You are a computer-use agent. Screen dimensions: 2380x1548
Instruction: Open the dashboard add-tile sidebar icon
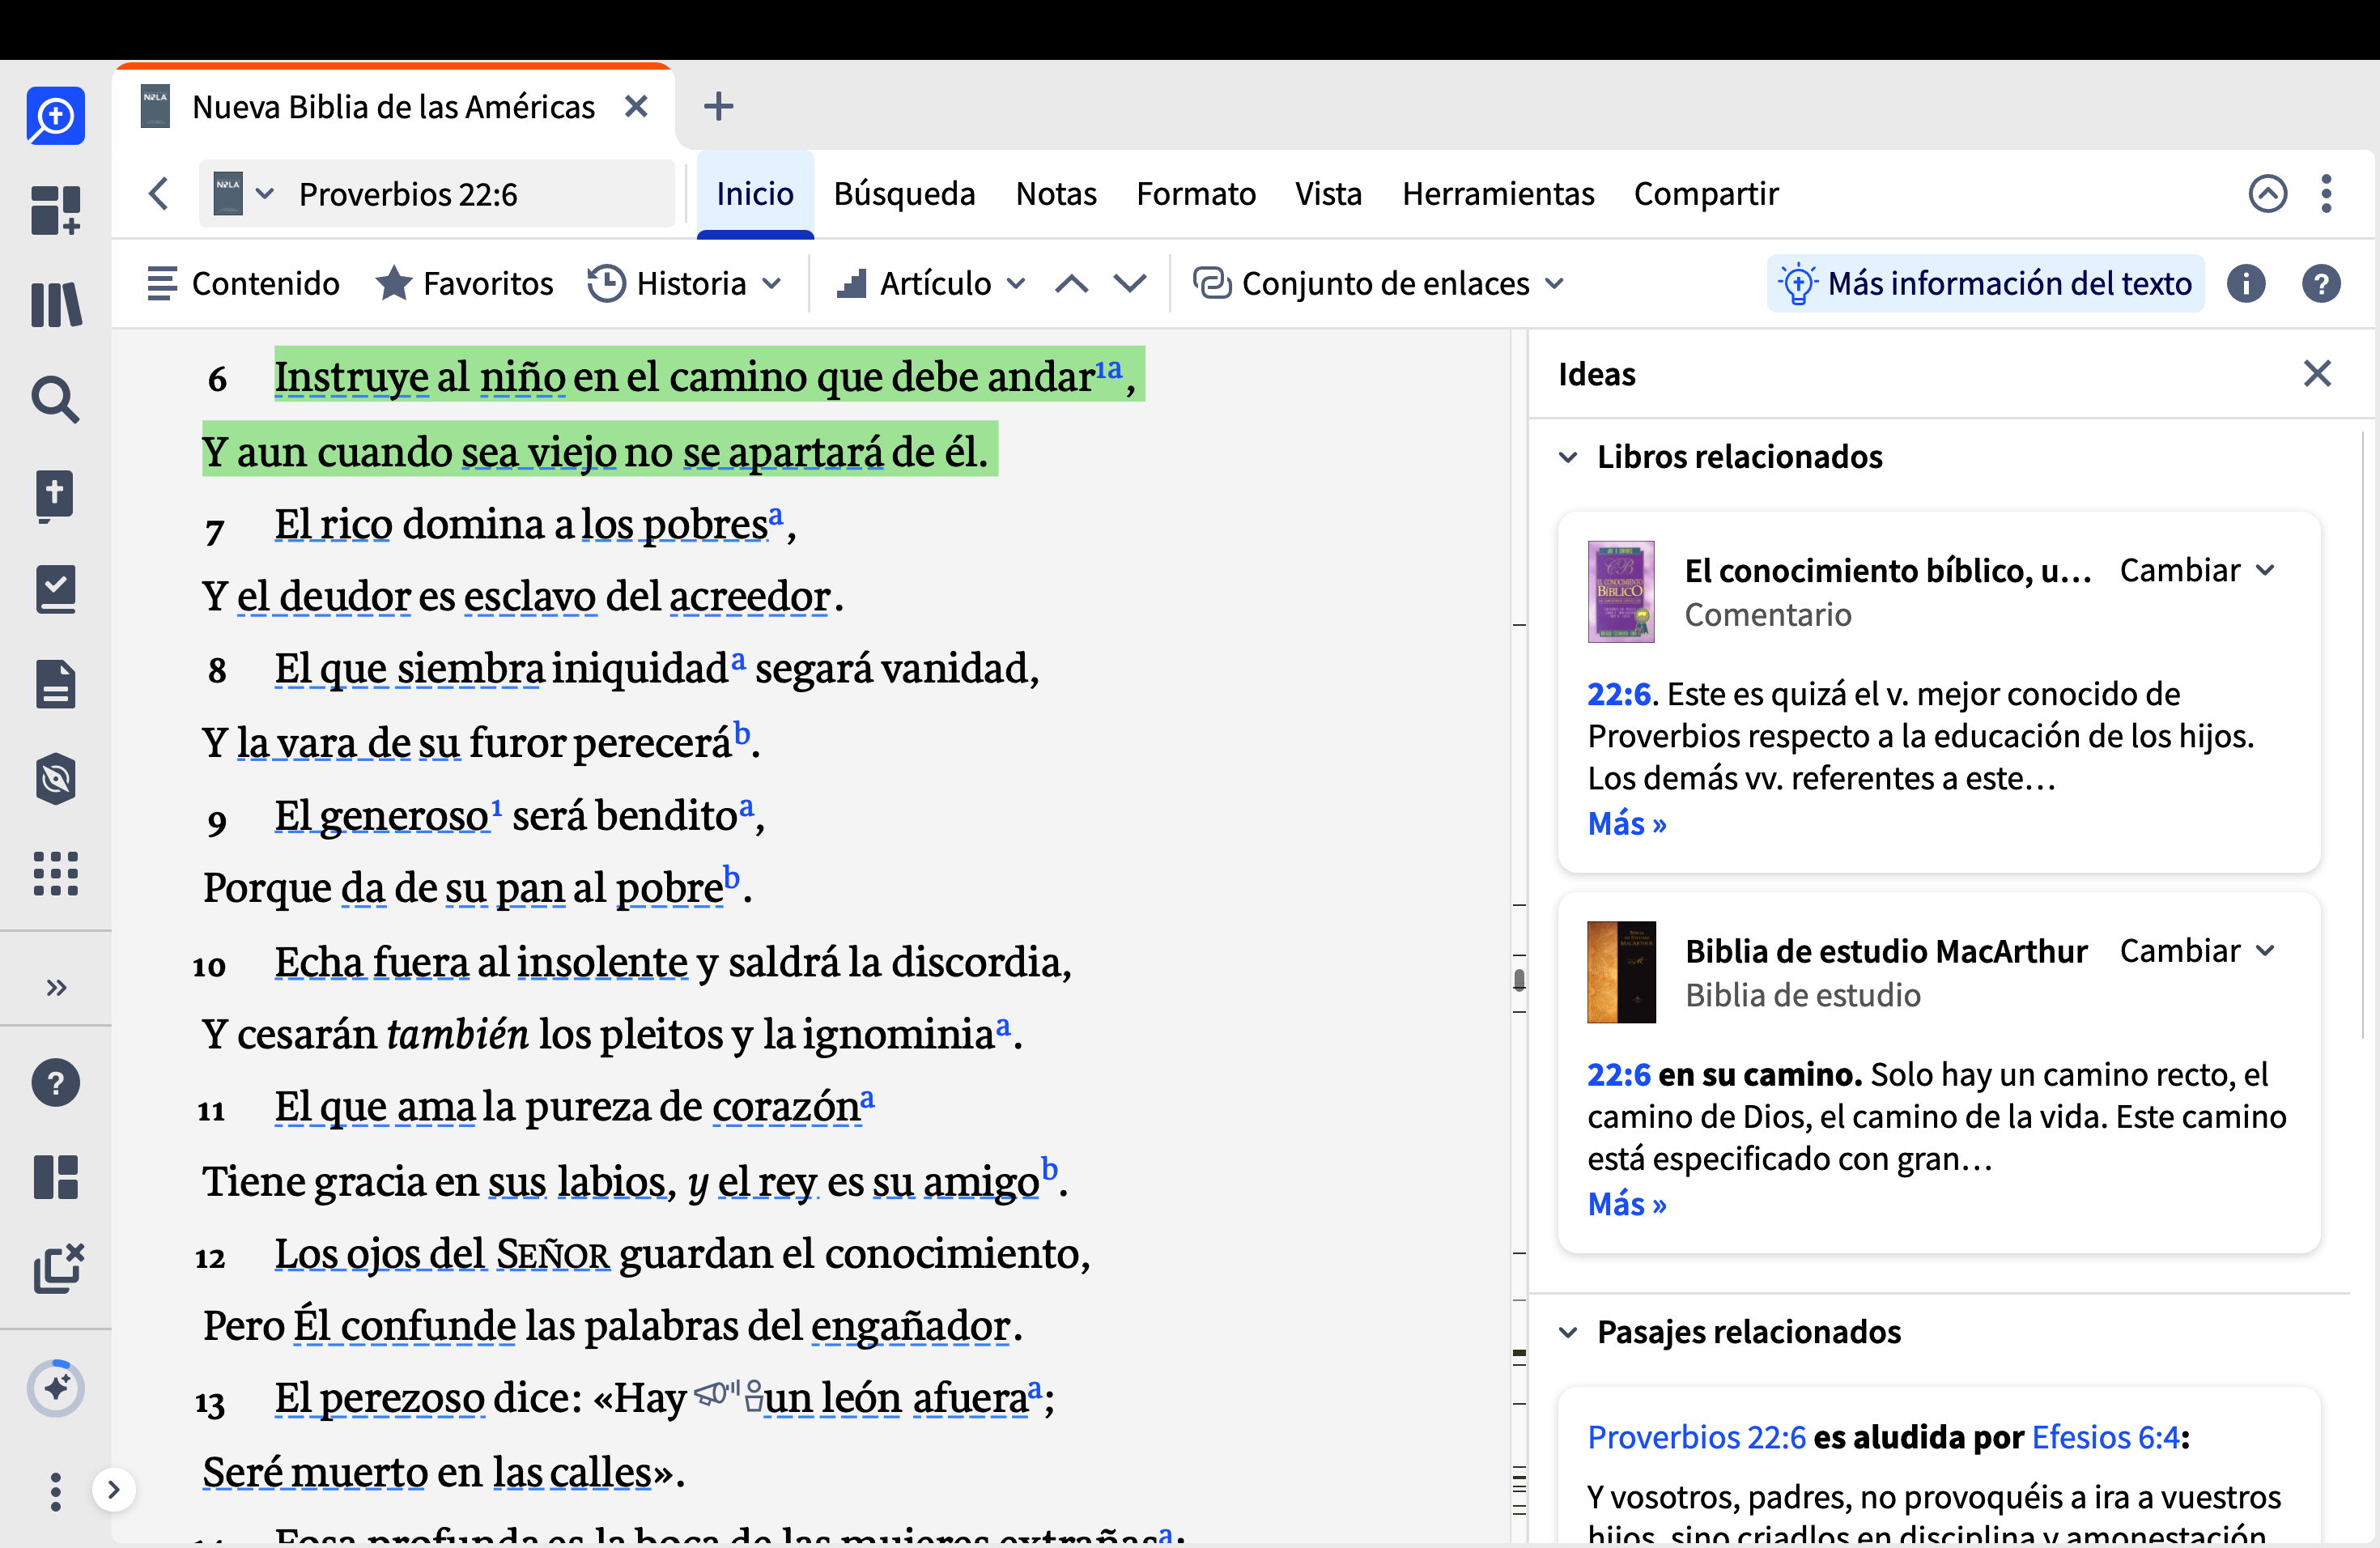55,210
